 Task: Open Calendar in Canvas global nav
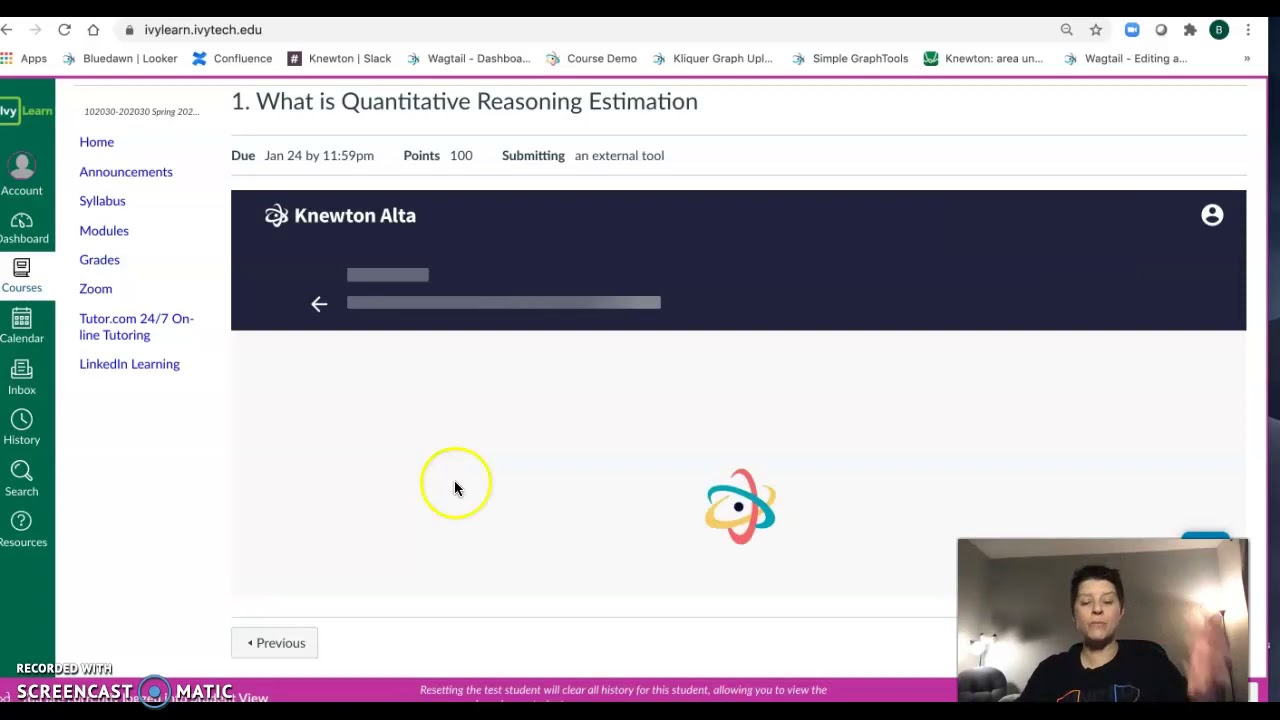click(22, 326)
